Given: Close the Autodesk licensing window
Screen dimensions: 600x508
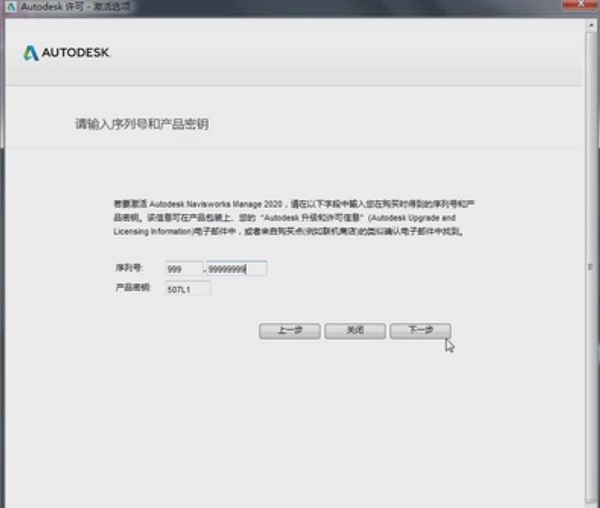Looking at the screenshot, I should click(580, 4).
